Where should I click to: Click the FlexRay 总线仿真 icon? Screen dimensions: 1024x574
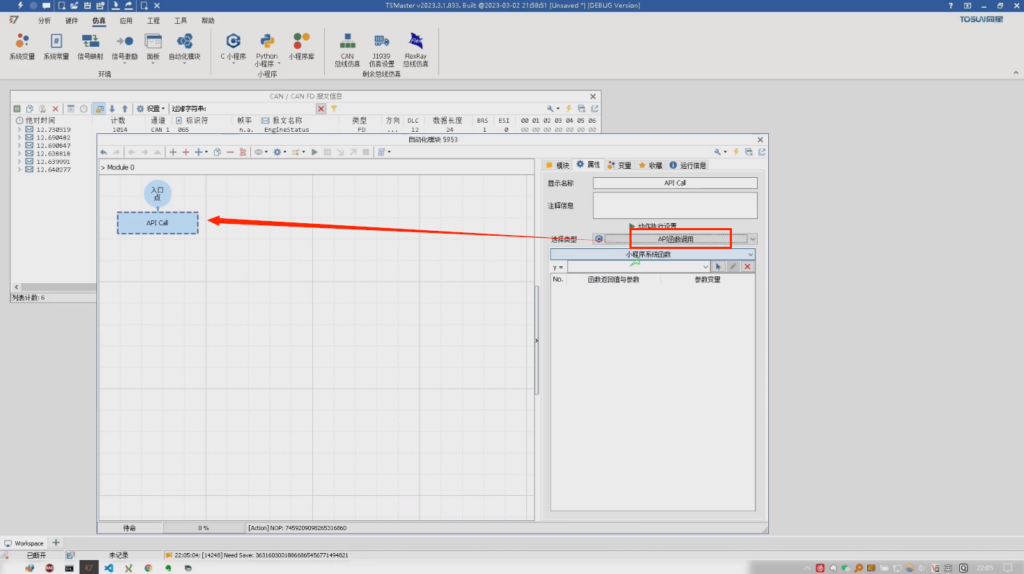pos(415,42)
